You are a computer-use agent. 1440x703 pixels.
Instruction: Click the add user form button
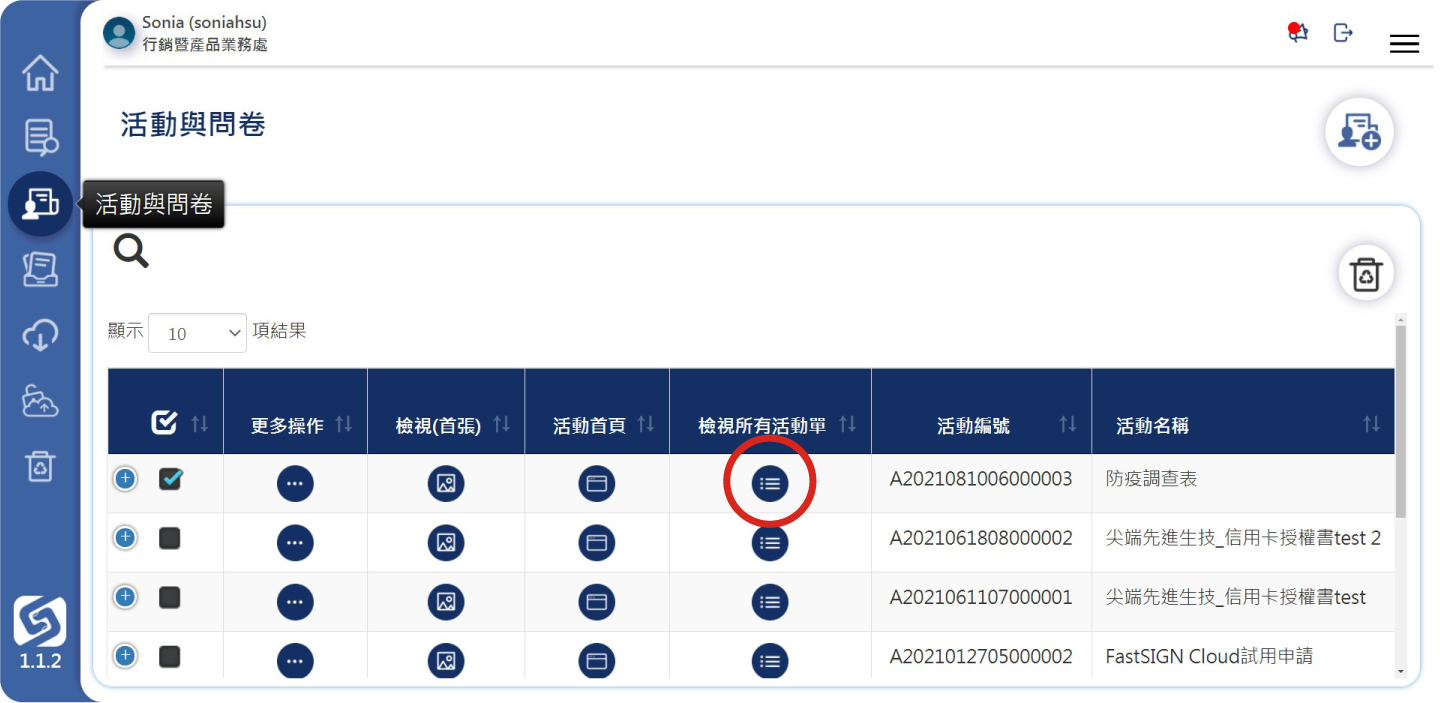pos(1359,132)
